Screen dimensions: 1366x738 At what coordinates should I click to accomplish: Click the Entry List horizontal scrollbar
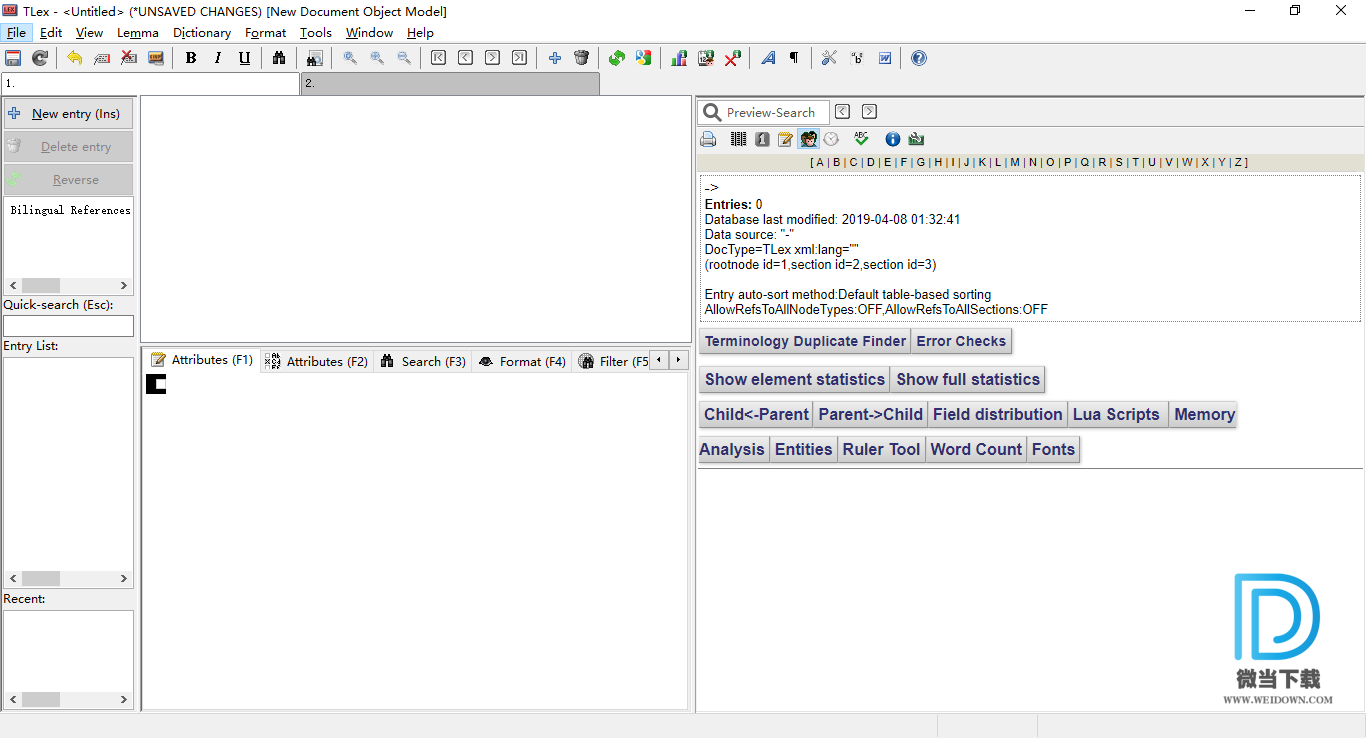coord(68,579)
